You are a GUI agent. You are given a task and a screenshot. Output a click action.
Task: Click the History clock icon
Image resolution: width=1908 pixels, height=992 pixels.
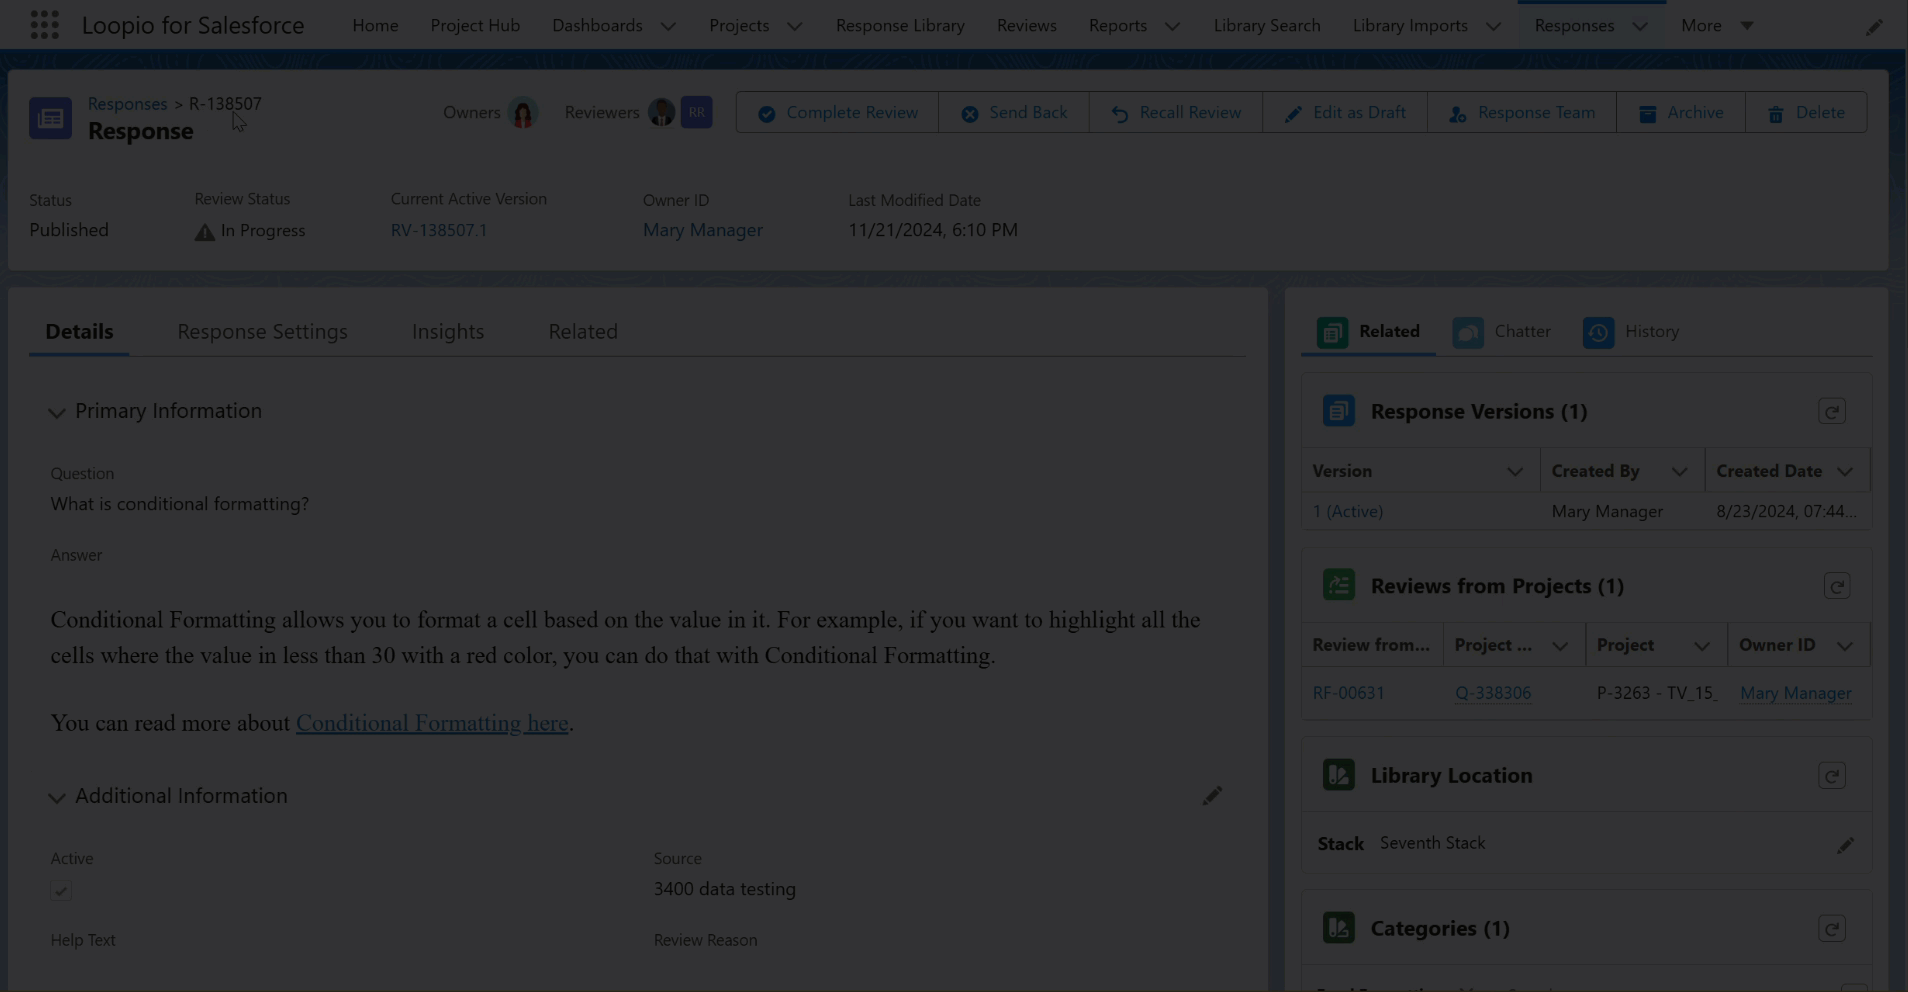[x=1598, y=332]
